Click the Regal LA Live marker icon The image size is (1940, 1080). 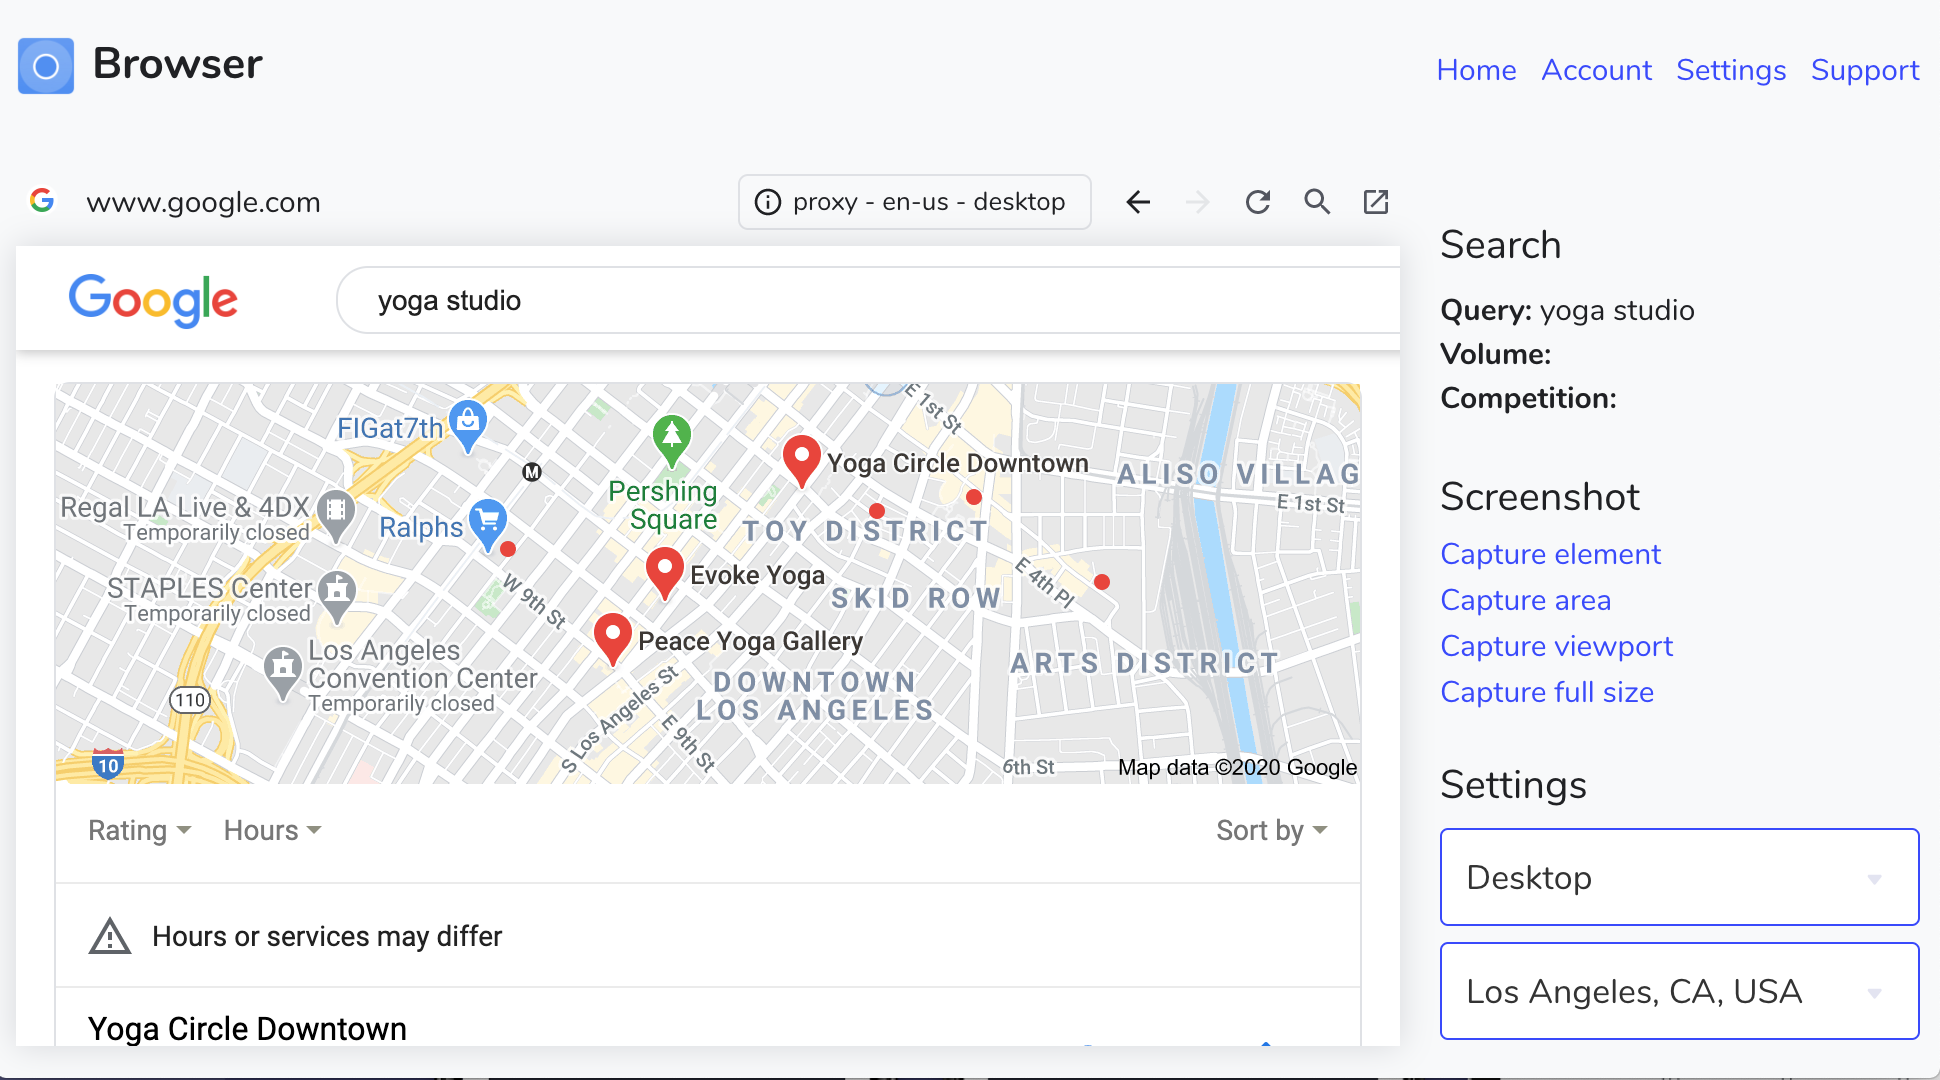(336, 515)
